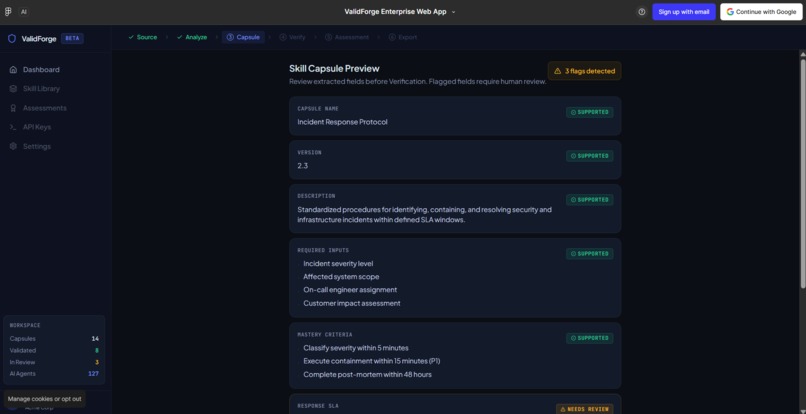
Task: Click Execute containment within 15 minutes criterion
Action: pyautogui.click(x=372, y=361)
